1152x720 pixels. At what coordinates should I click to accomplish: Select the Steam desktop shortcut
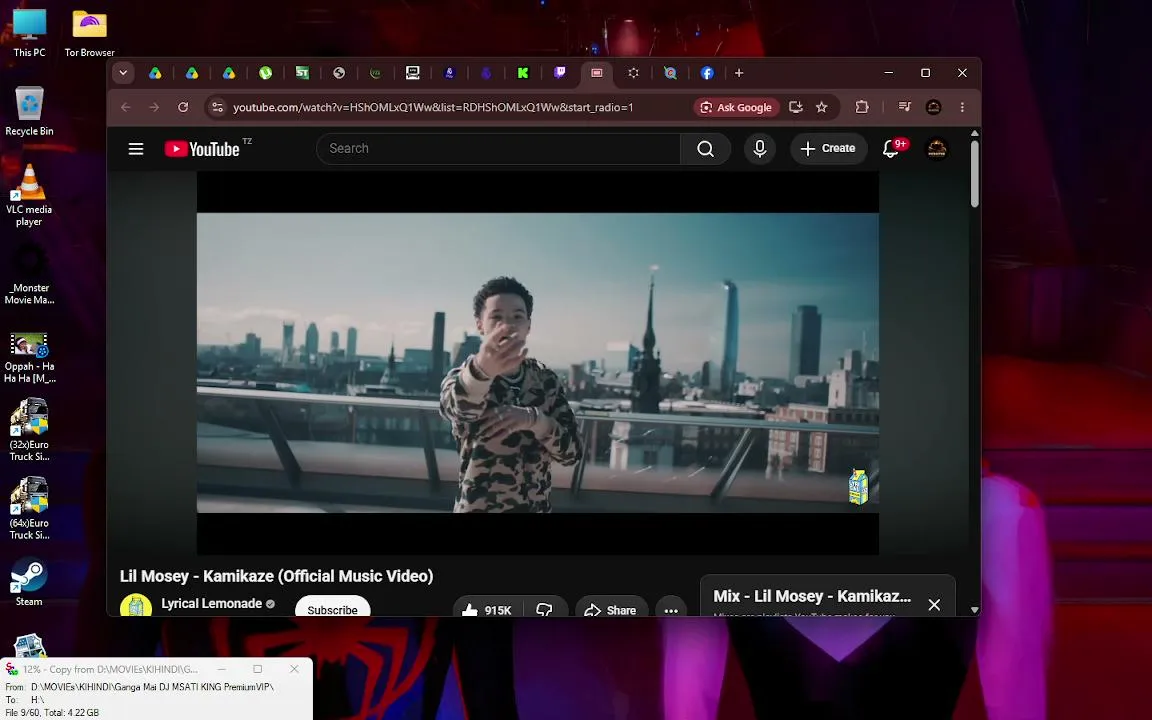pos(29,583)
